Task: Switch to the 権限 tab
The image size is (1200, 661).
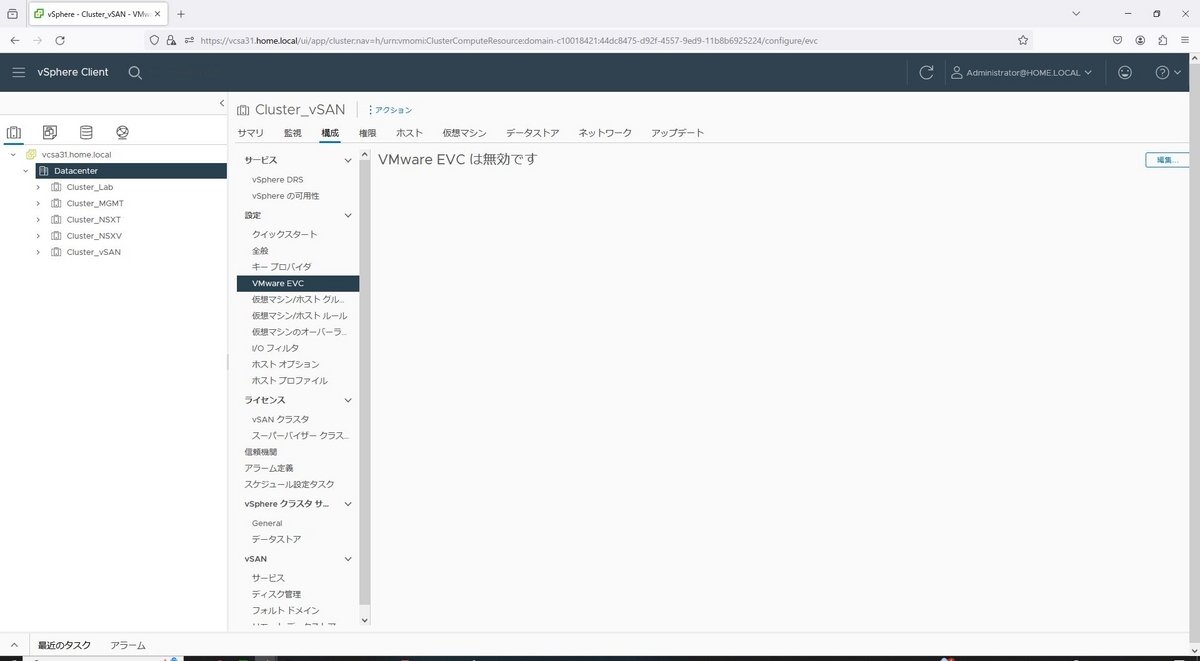Action: [x=367, y=133]
